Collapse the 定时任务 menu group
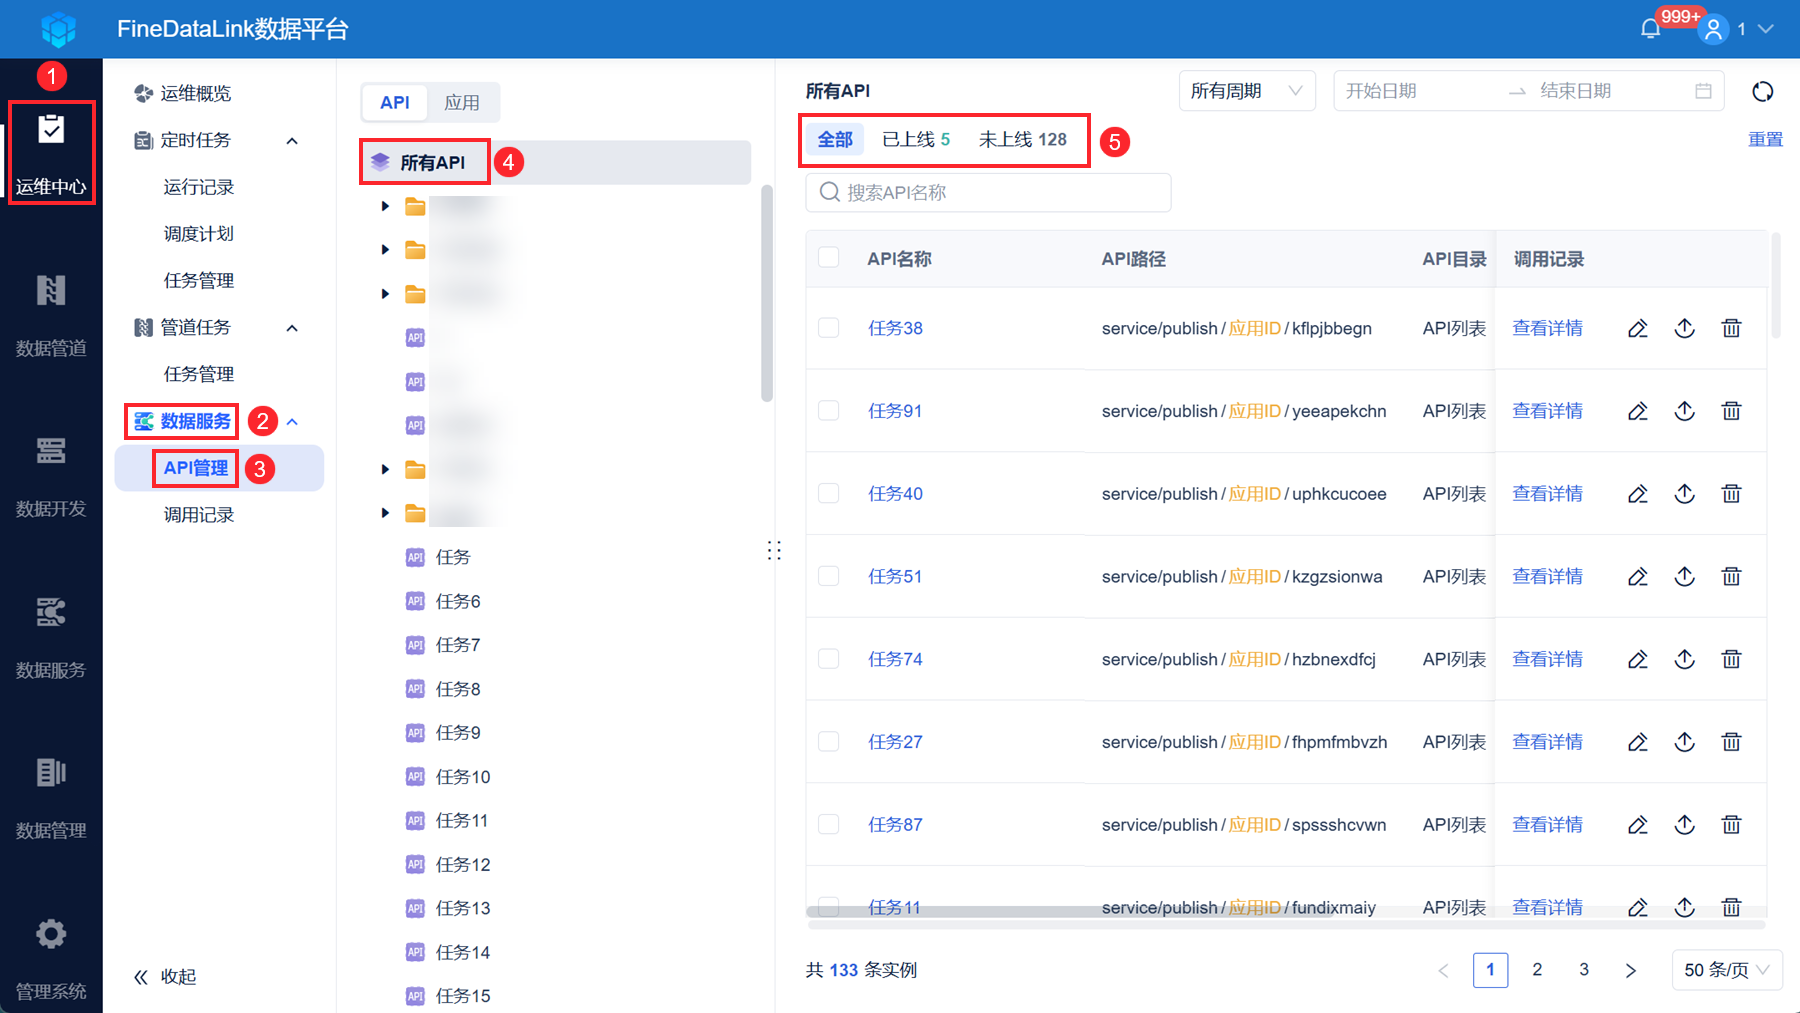 click(292, 141)
